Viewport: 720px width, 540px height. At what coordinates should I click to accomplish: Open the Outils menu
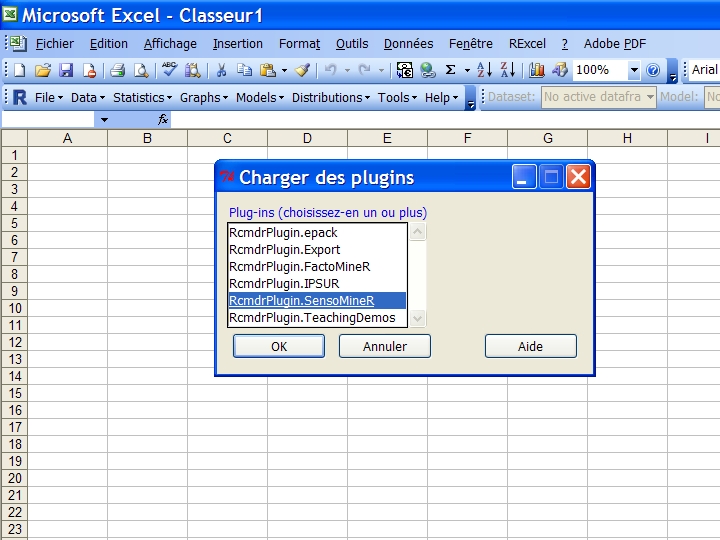point(352,44)
